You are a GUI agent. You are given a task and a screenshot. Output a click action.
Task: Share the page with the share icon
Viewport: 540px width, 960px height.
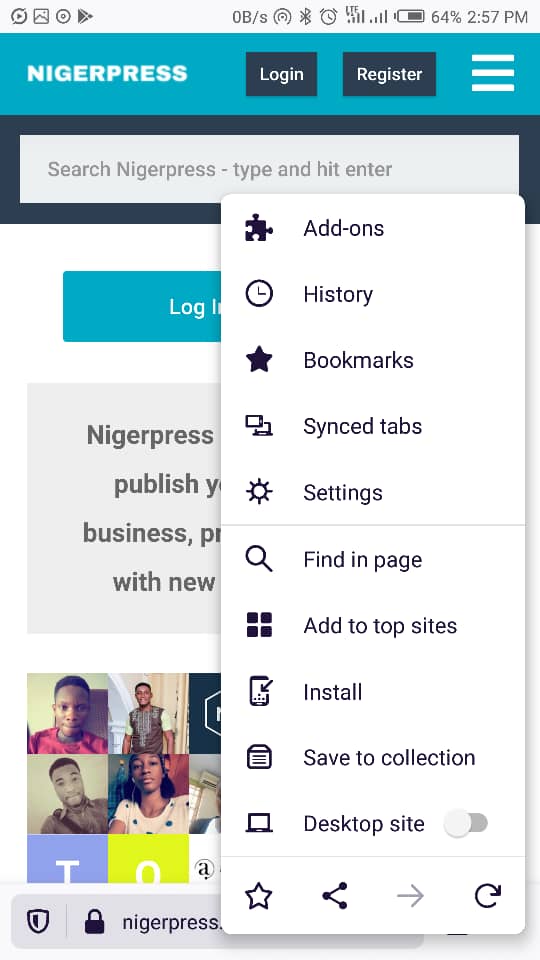335,896
